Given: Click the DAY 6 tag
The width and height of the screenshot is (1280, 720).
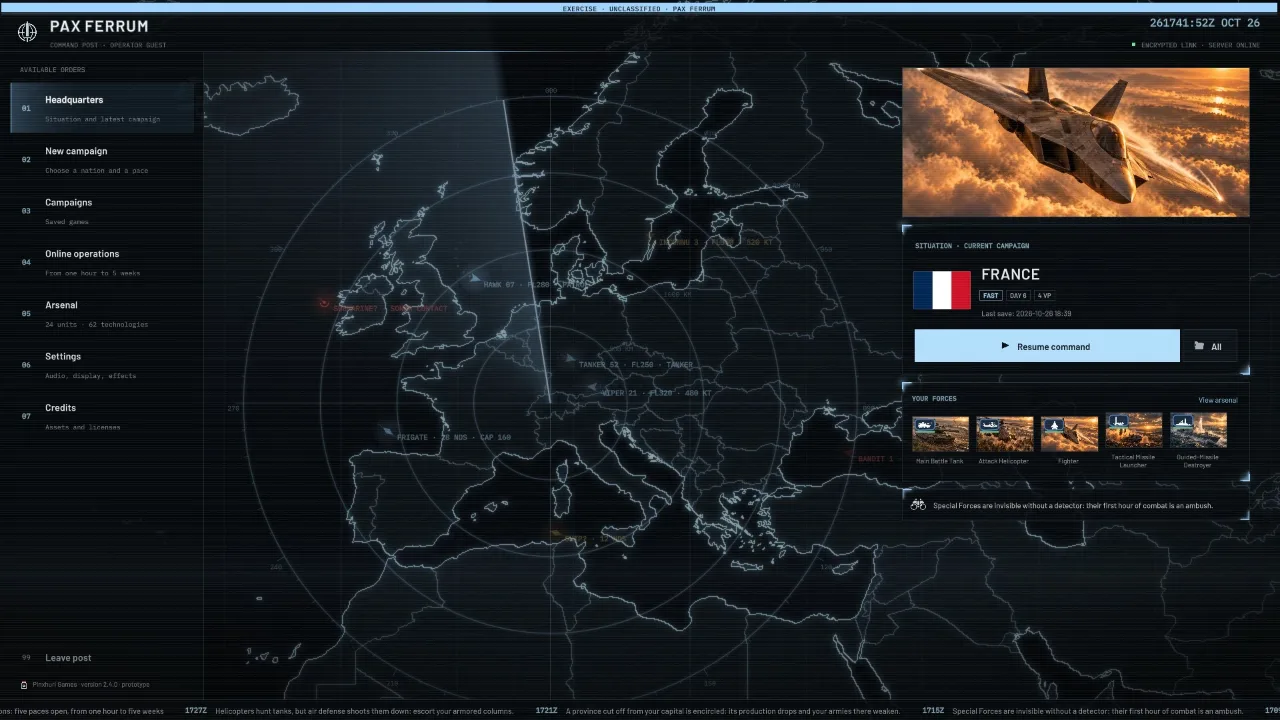Looking at the screenshot, I should (1018, 296).
